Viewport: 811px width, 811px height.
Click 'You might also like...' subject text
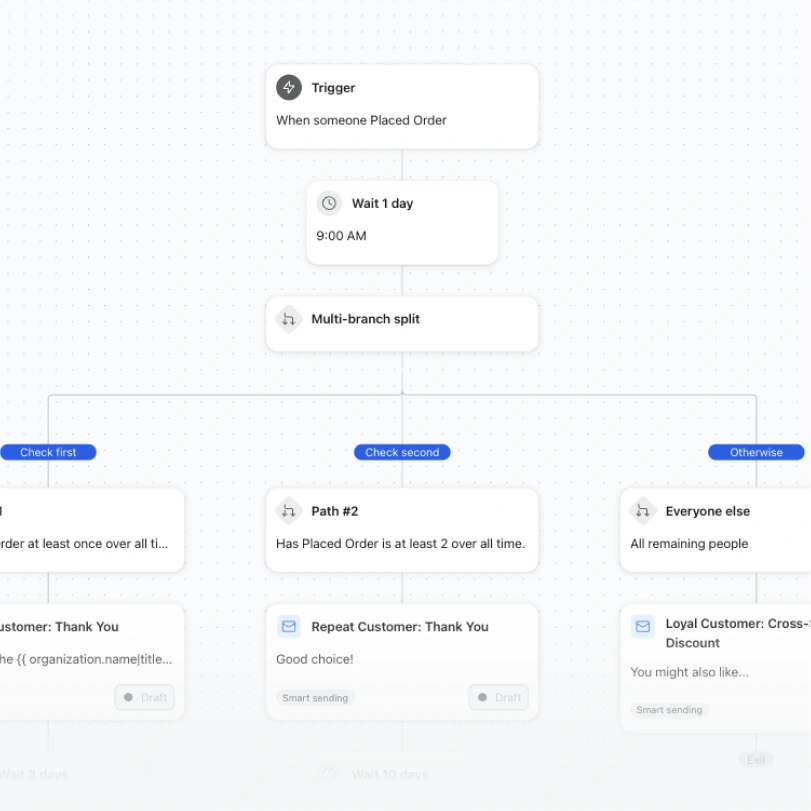tap(689, 672)
